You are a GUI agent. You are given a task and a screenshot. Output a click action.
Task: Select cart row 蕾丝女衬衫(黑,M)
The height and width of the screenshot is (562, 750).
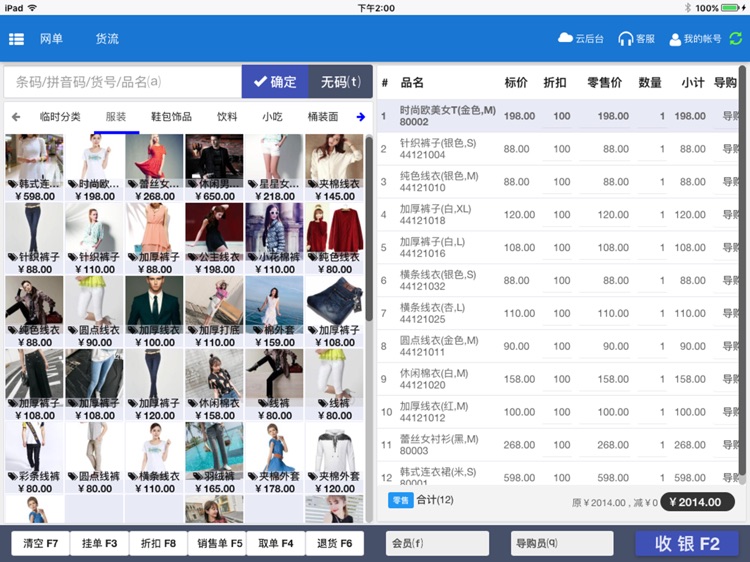tap(558, 445)
